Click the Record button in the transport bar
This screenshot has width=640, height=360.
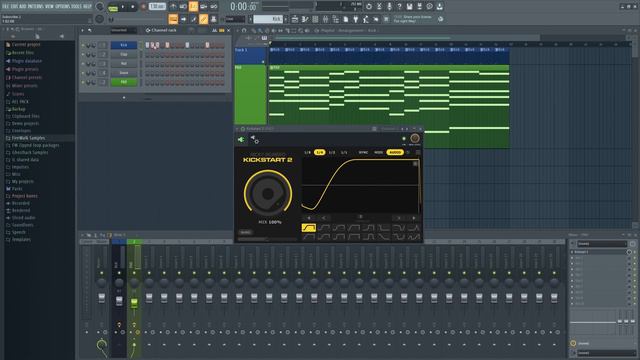click(x=143, y=7)
